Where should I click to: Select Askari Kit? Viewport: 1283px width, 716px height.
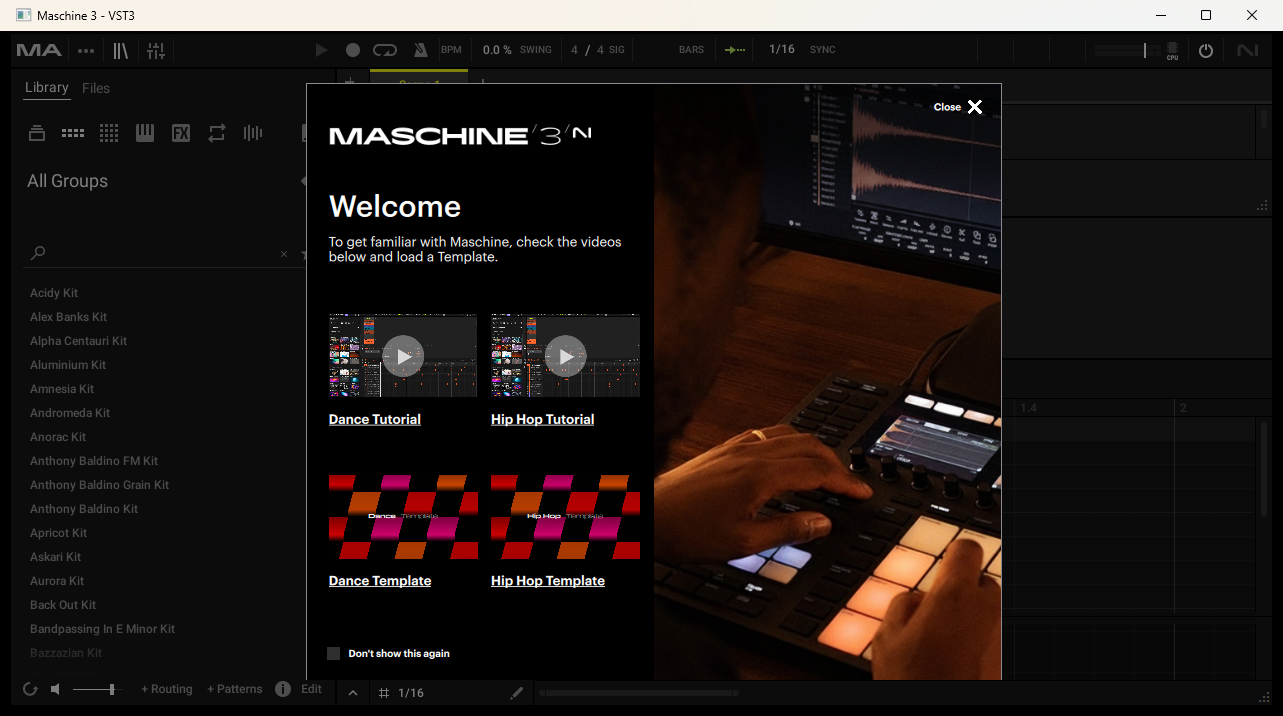coord(56,557)
